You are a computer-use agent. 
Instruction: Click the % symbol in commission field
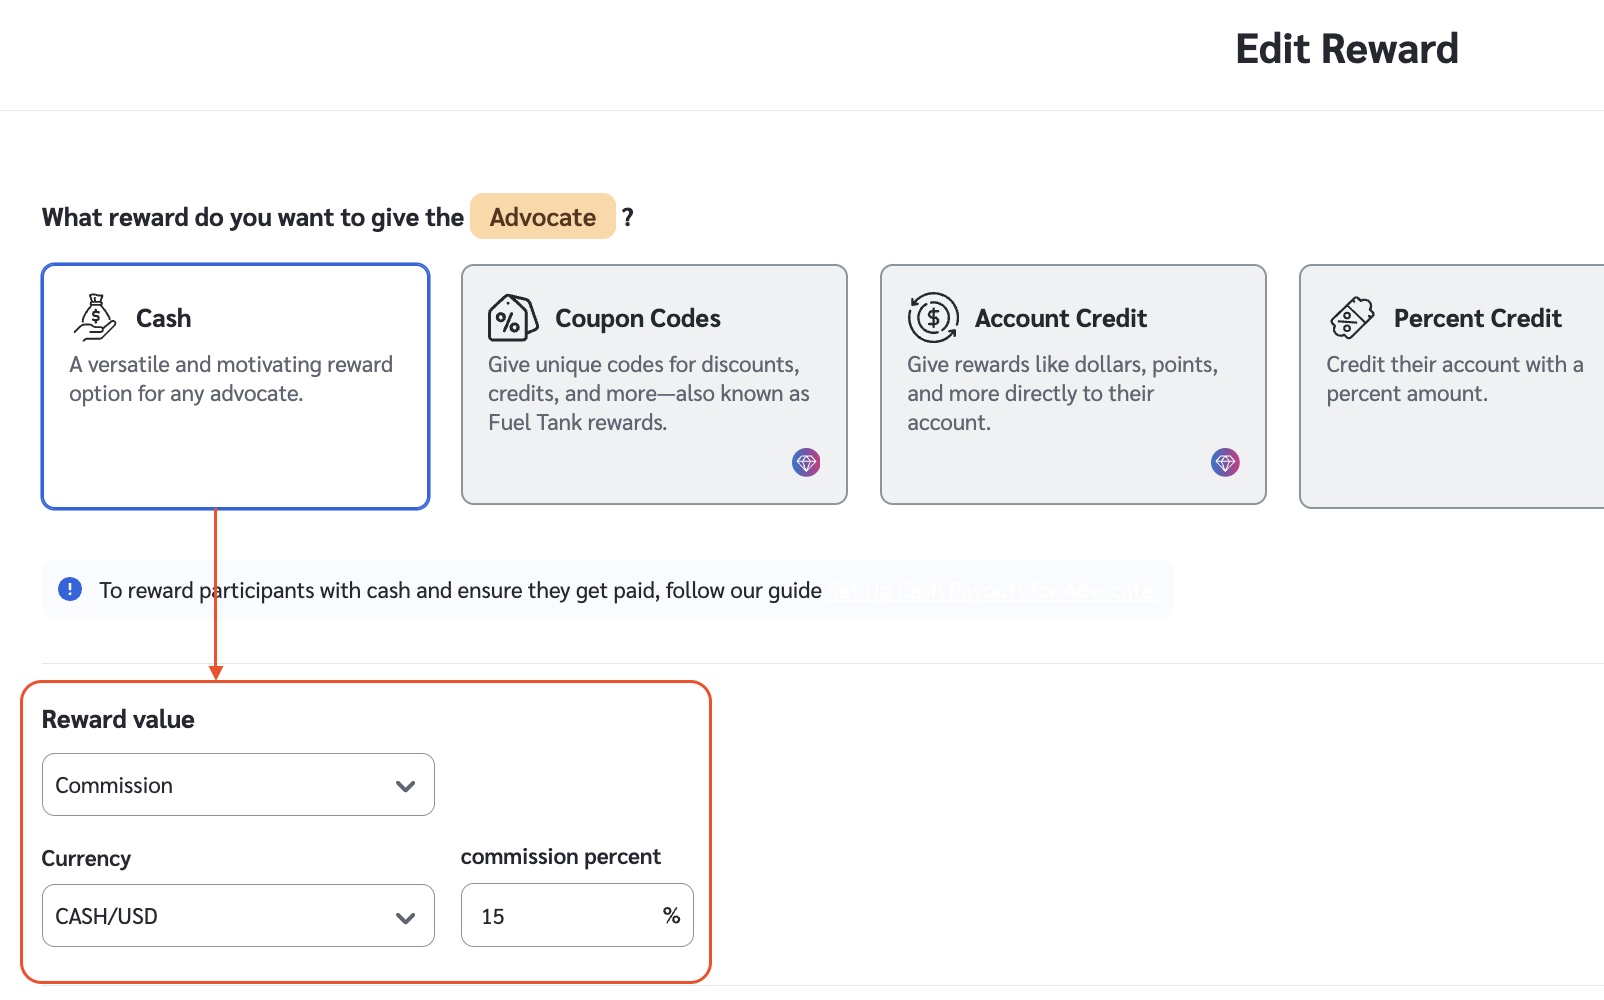click(671, 916)
